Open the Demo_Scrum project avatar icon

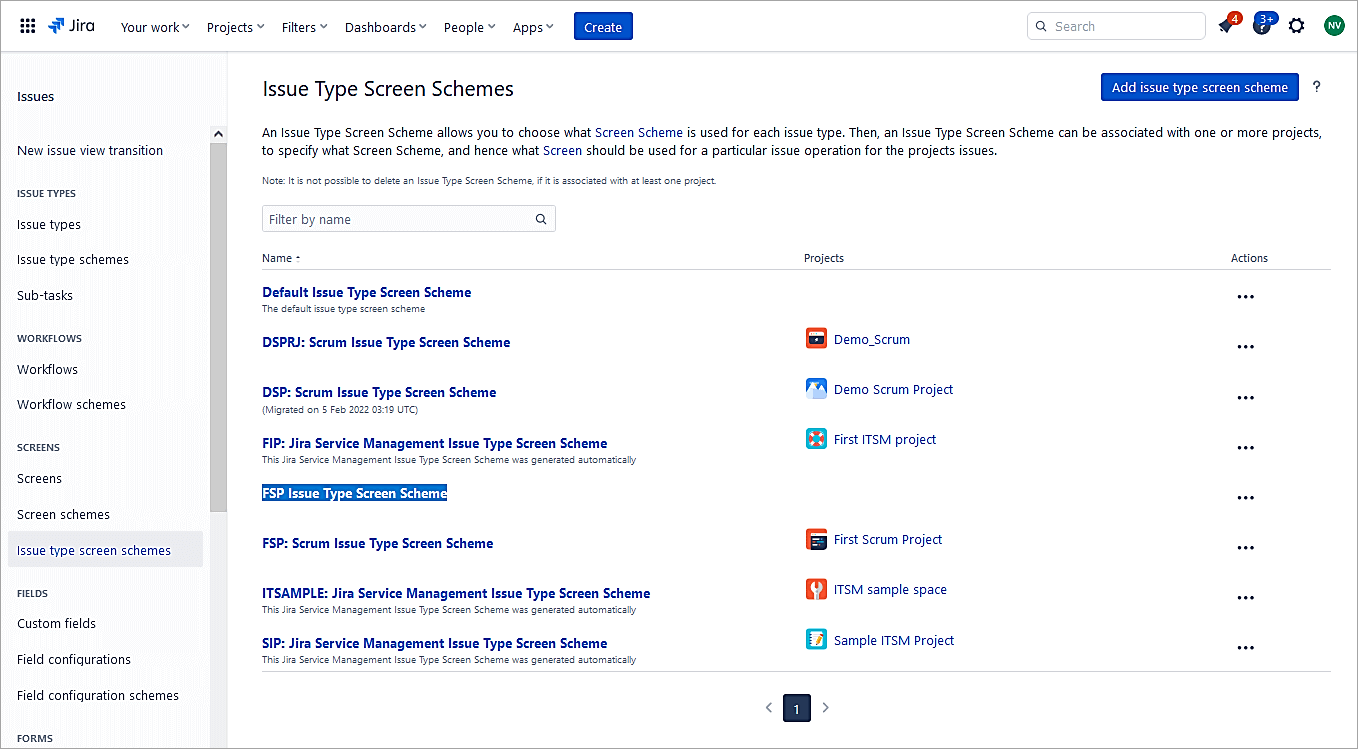point(816,338)
